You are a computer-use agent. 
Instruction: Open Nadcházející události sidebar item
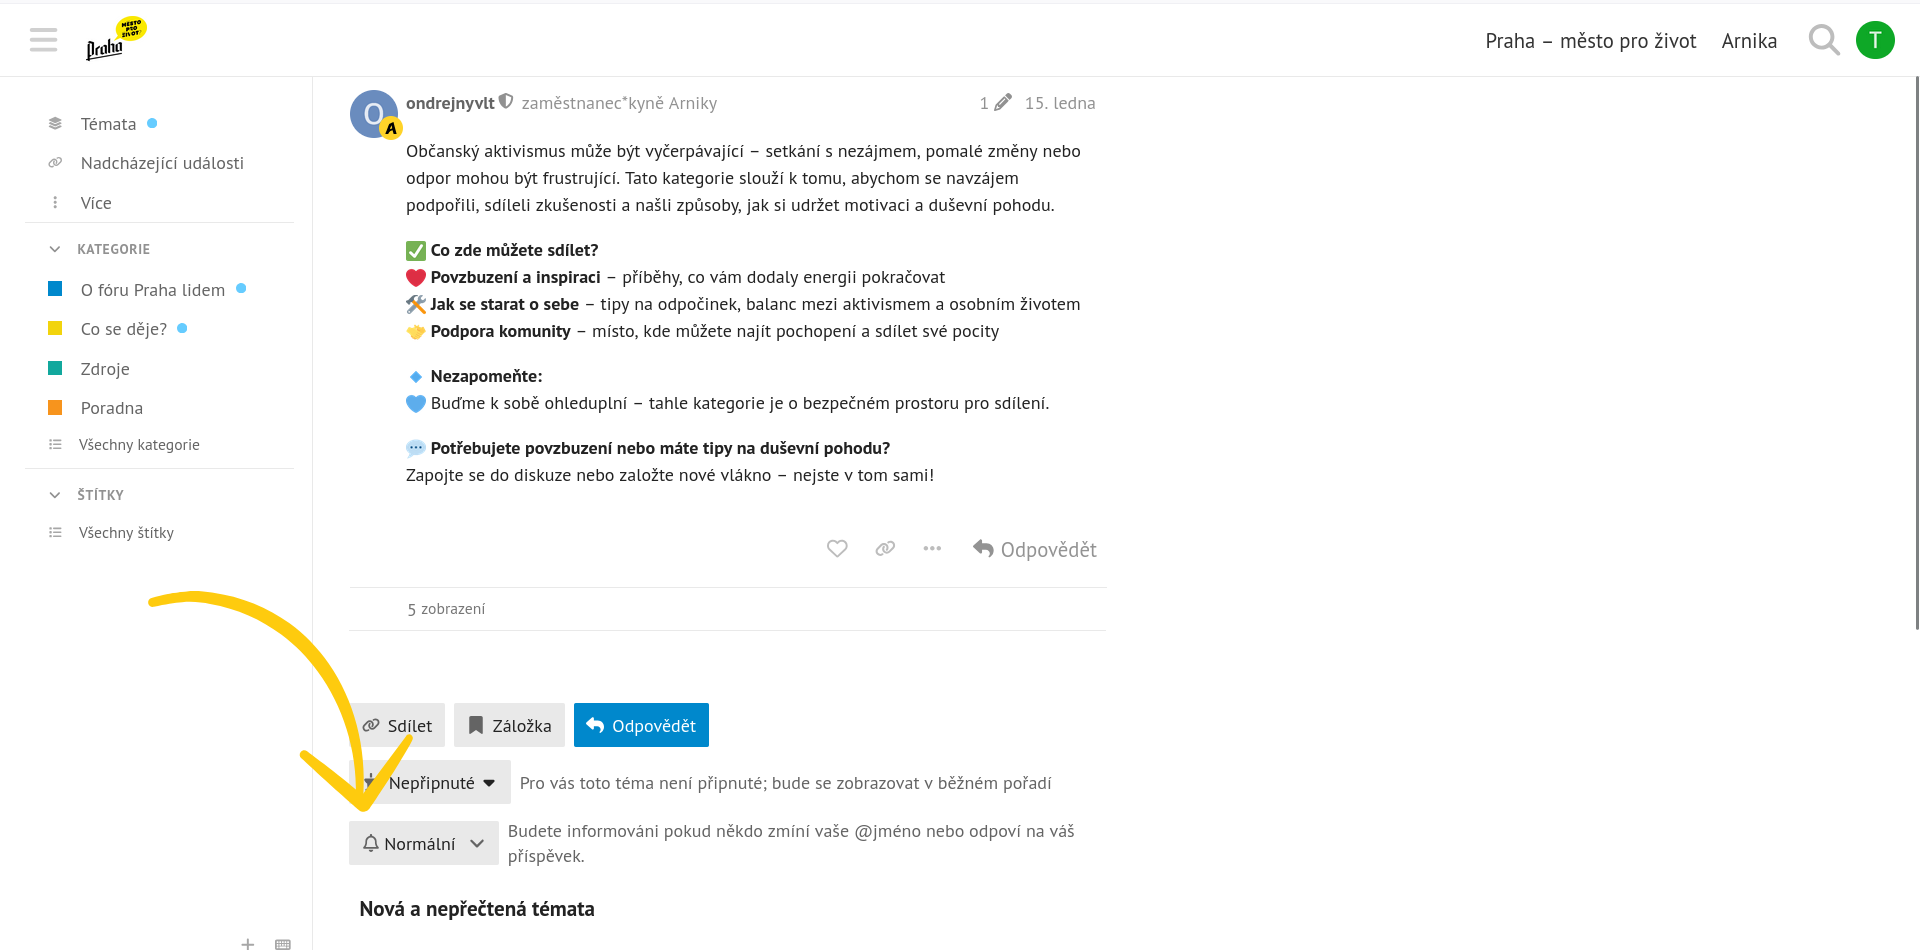click(162, 163)
